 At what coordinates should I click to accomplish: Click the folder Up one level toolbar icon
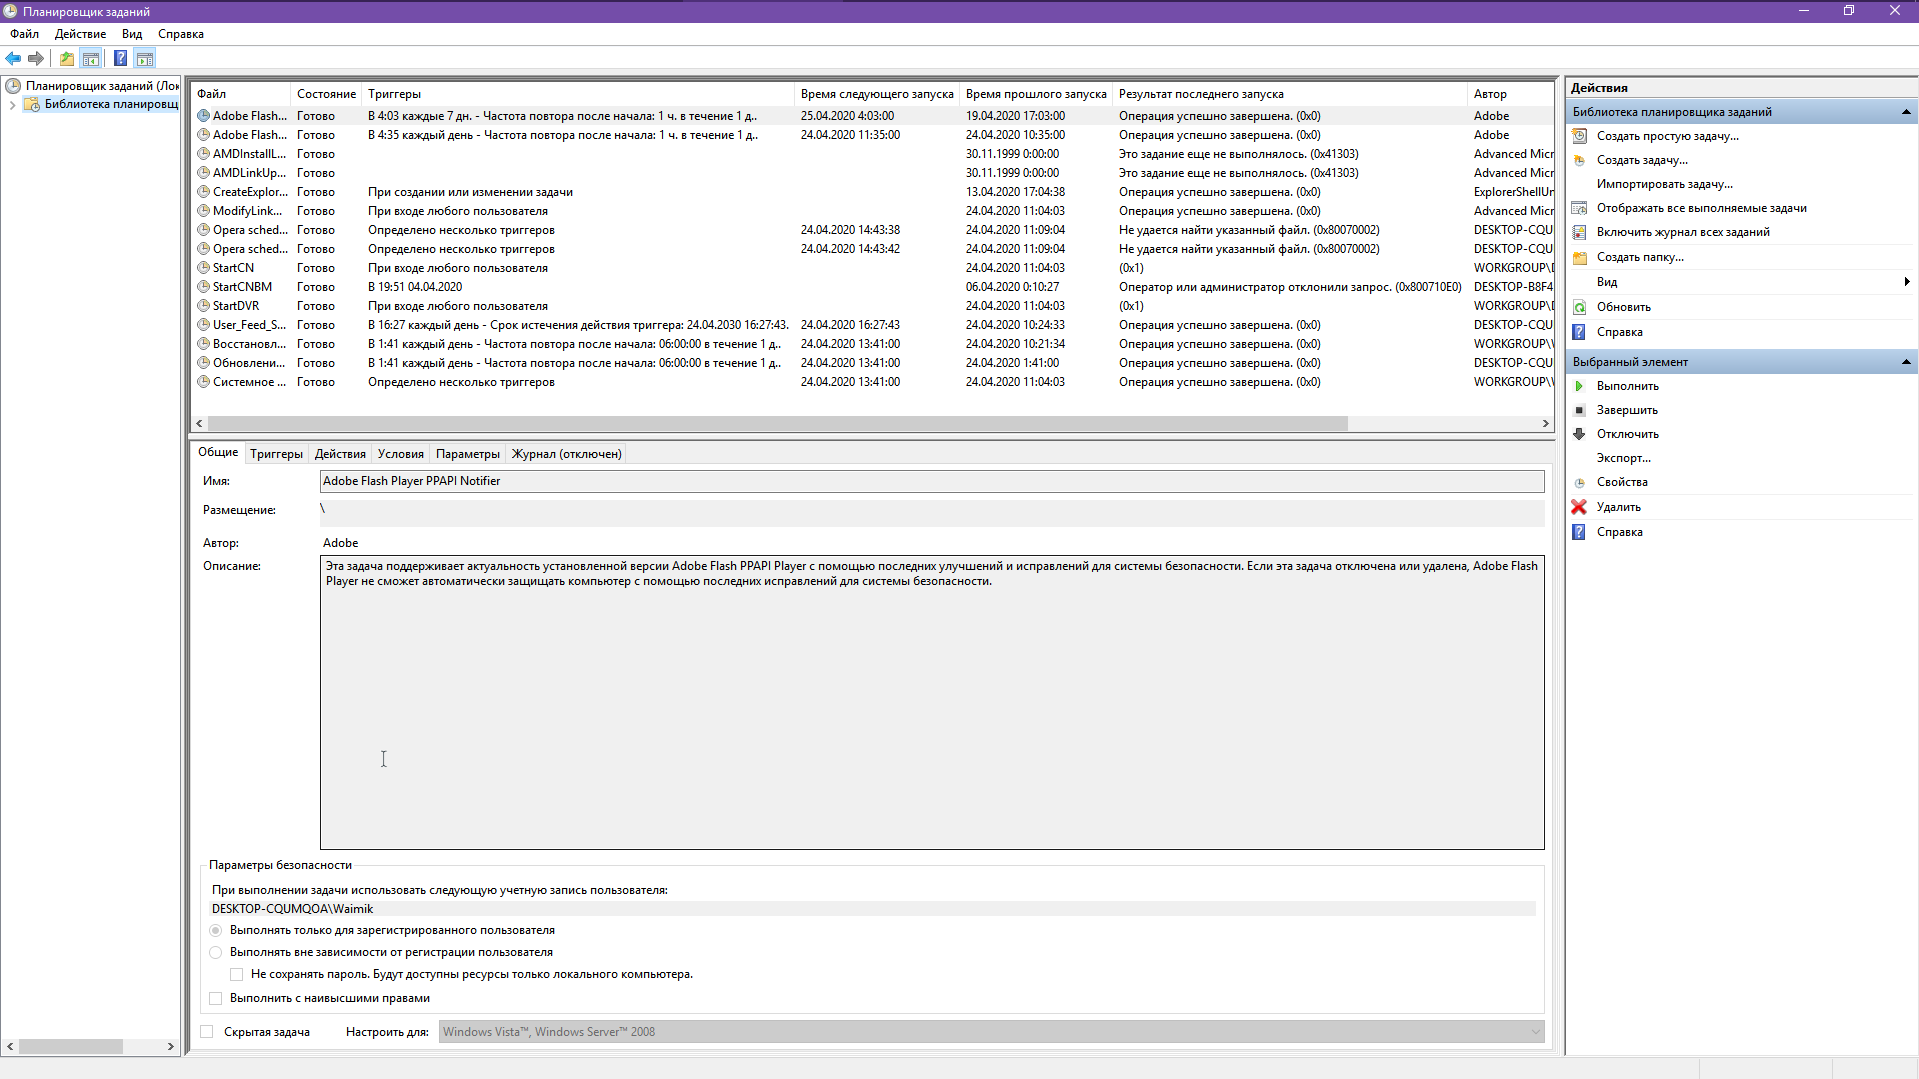click(x=67, y=58)
